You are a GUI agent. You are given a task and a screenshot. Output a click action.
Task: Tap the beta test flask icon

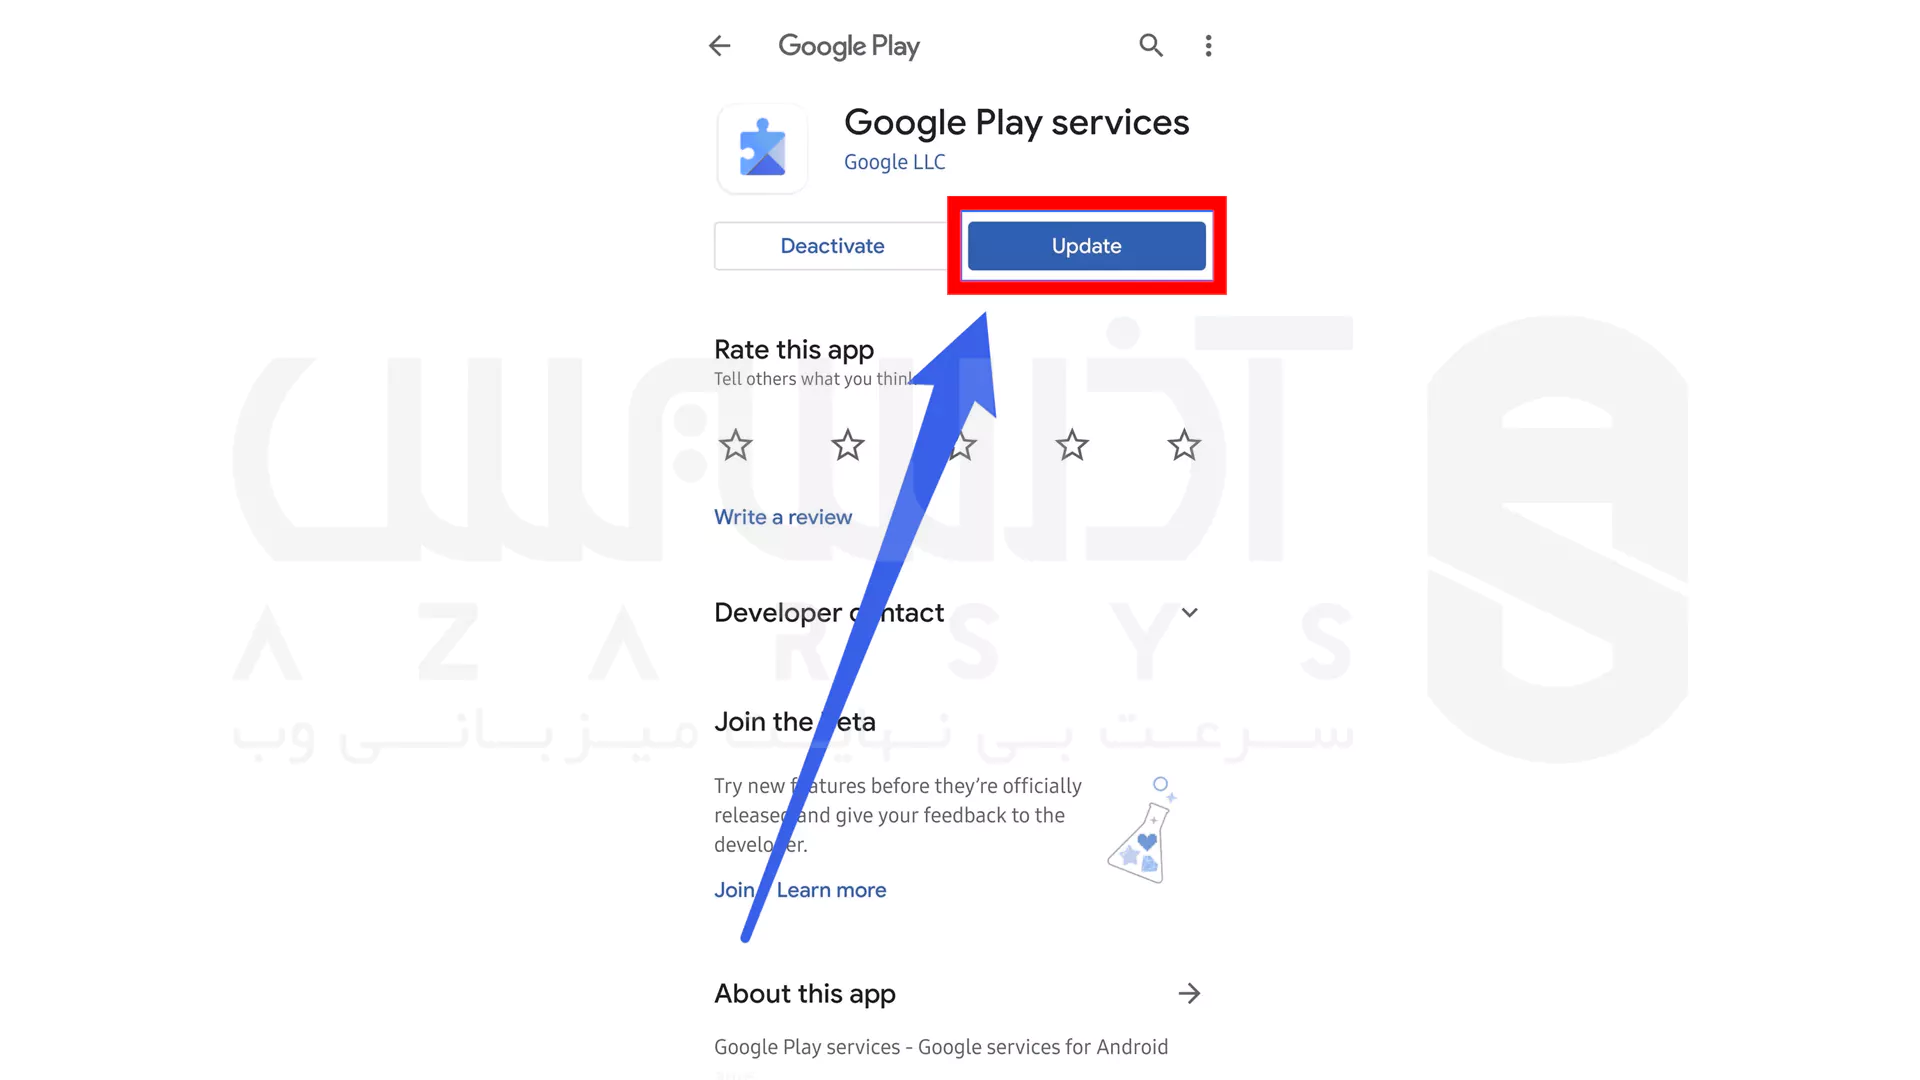(1138, 839)
